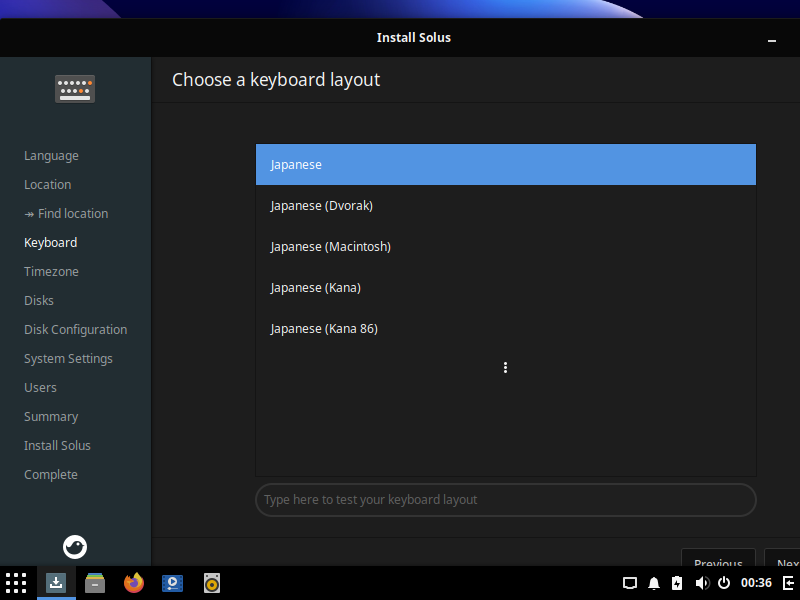800x600 pixels.
Task: Open the Raven sidebar toggle icon
Action: 788,583
